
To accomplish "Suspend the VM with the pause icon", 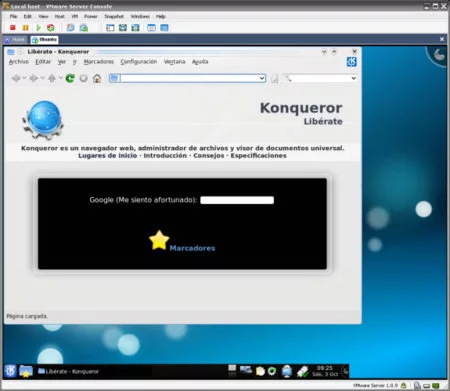I will (x=25, y=28).
